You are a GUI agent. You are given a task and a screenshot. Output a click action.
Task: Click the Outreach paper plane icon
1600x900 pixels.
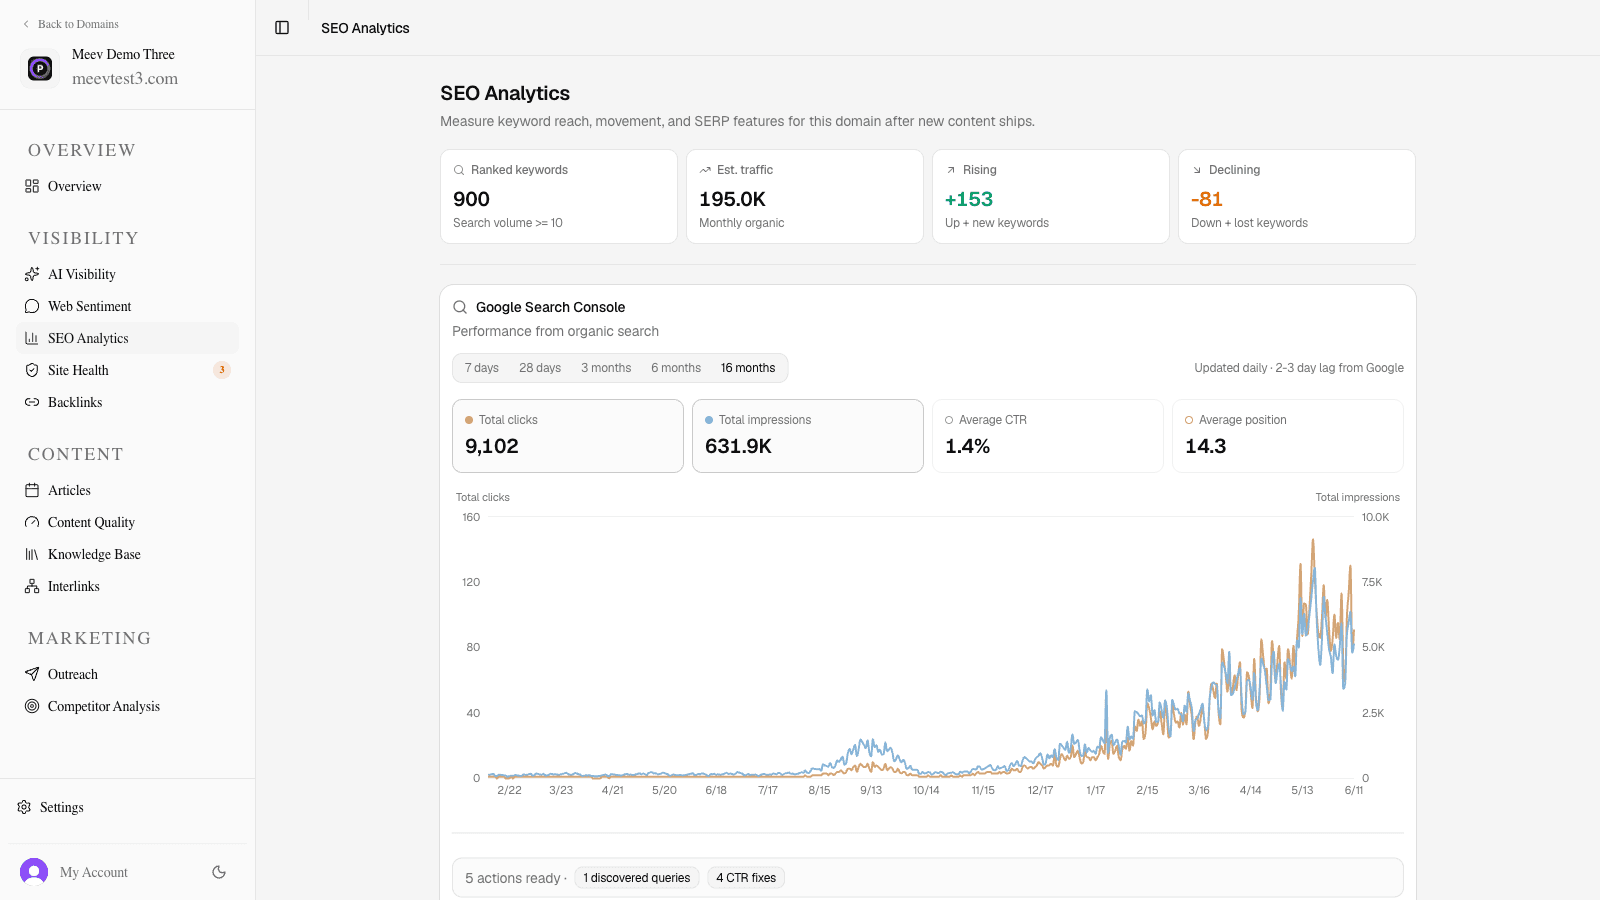coord(32,674)
